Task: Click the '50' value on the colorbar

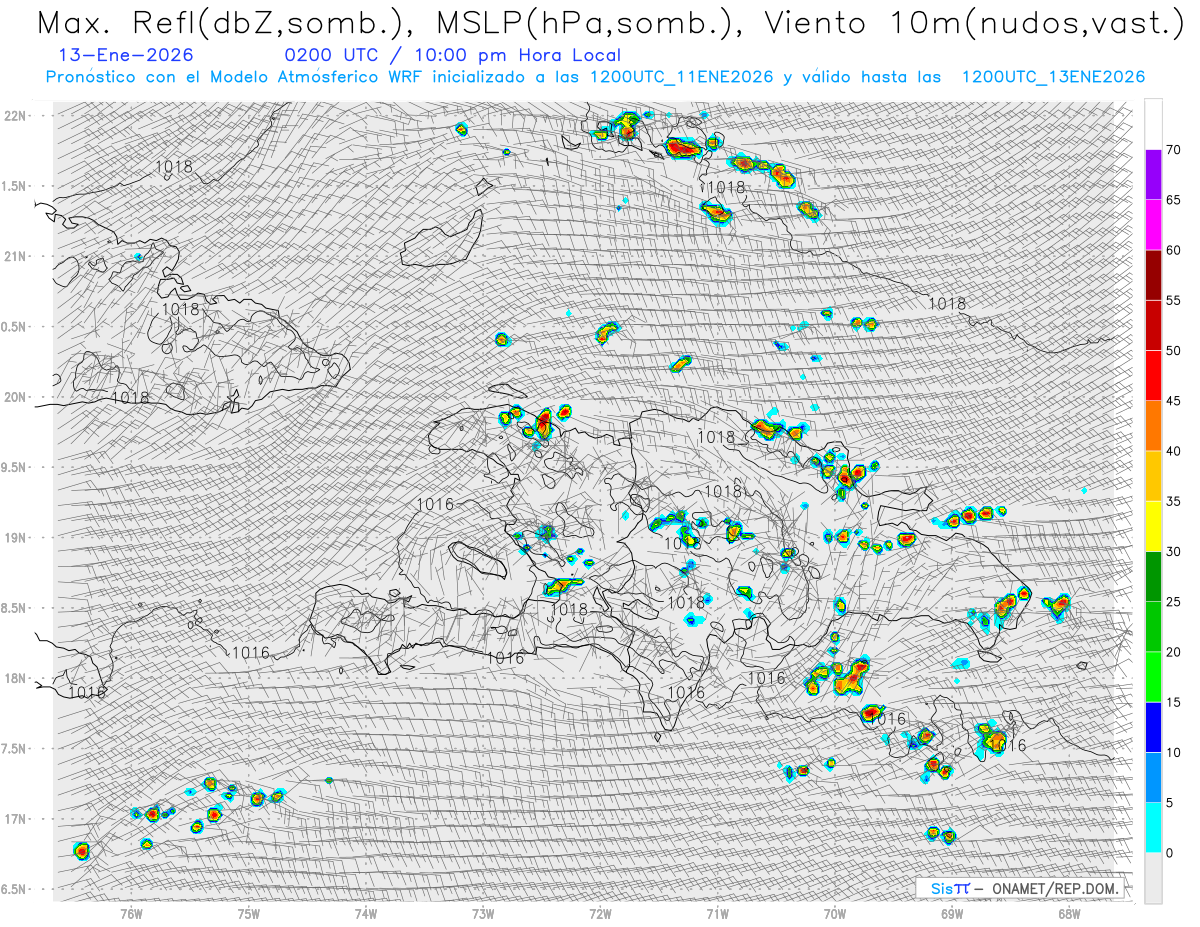Action: (1174, 351)
